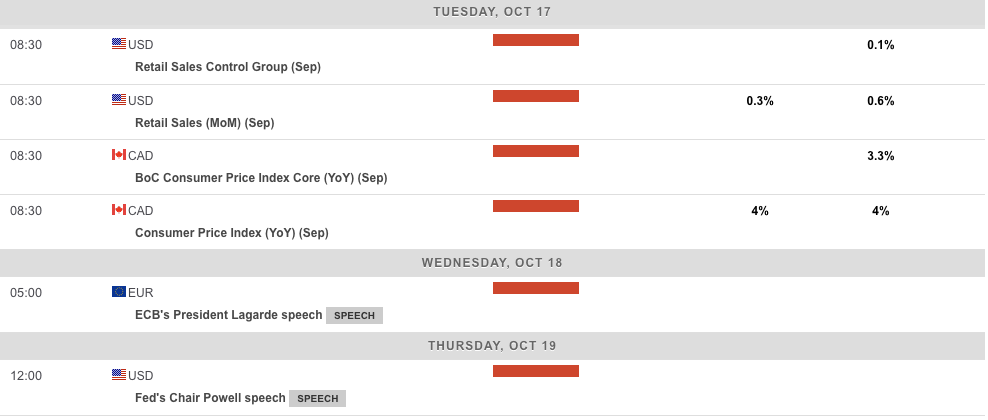Click the SPEECH tag next to Powell speech
This screenshot has width=988, height=420.
pyautogui.click(x=318, y=399)
